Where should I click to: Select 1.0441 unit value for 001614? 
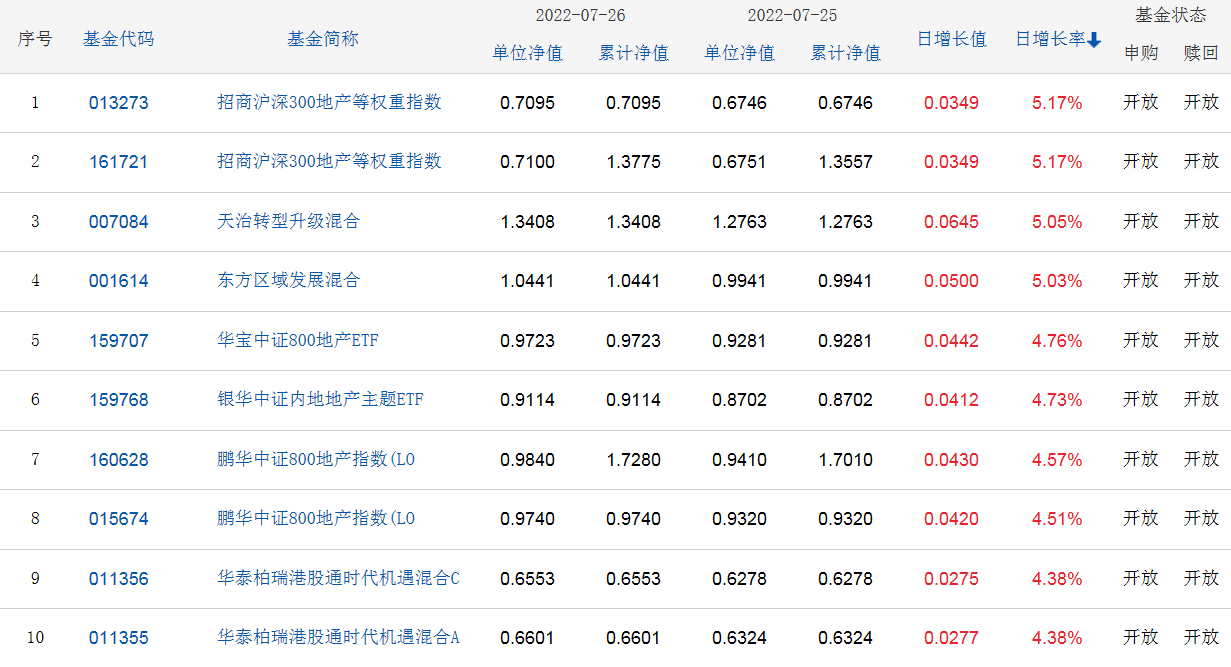tap(528, 281)
